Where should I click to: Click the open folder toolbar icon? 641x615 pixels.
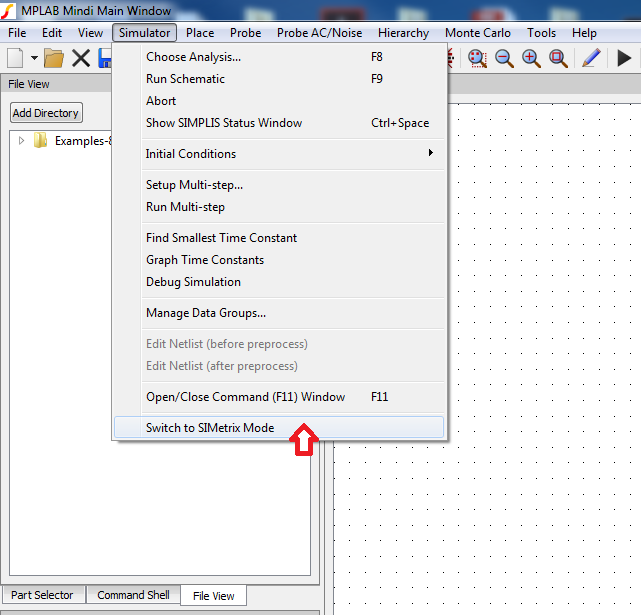click(x=54, y=58)
